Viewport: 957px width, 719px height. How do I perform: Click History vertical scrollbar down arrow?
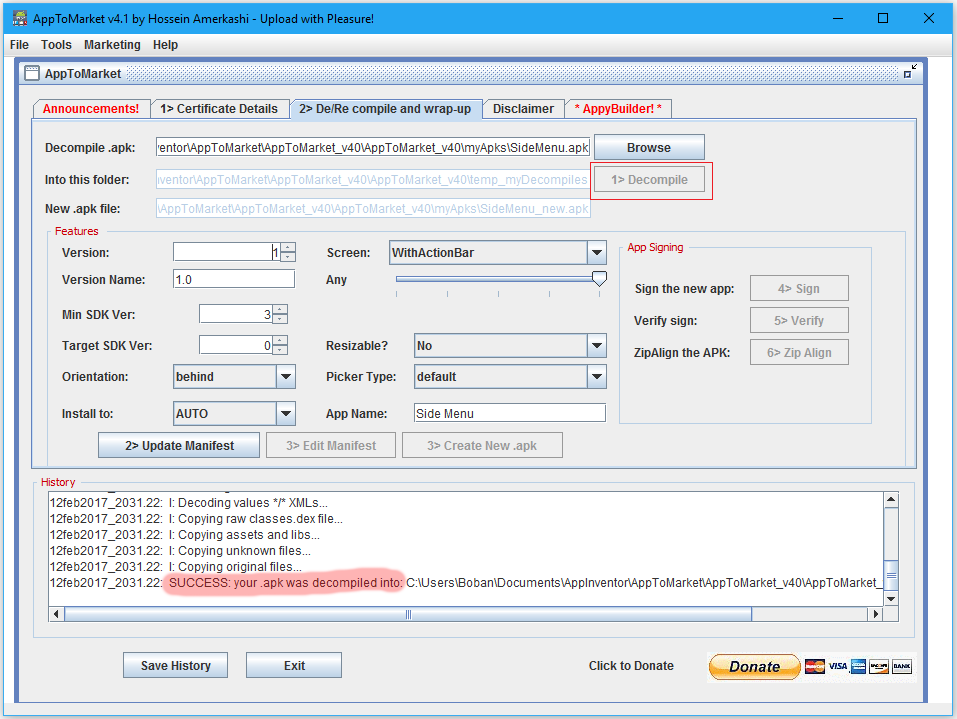point(891,598)
